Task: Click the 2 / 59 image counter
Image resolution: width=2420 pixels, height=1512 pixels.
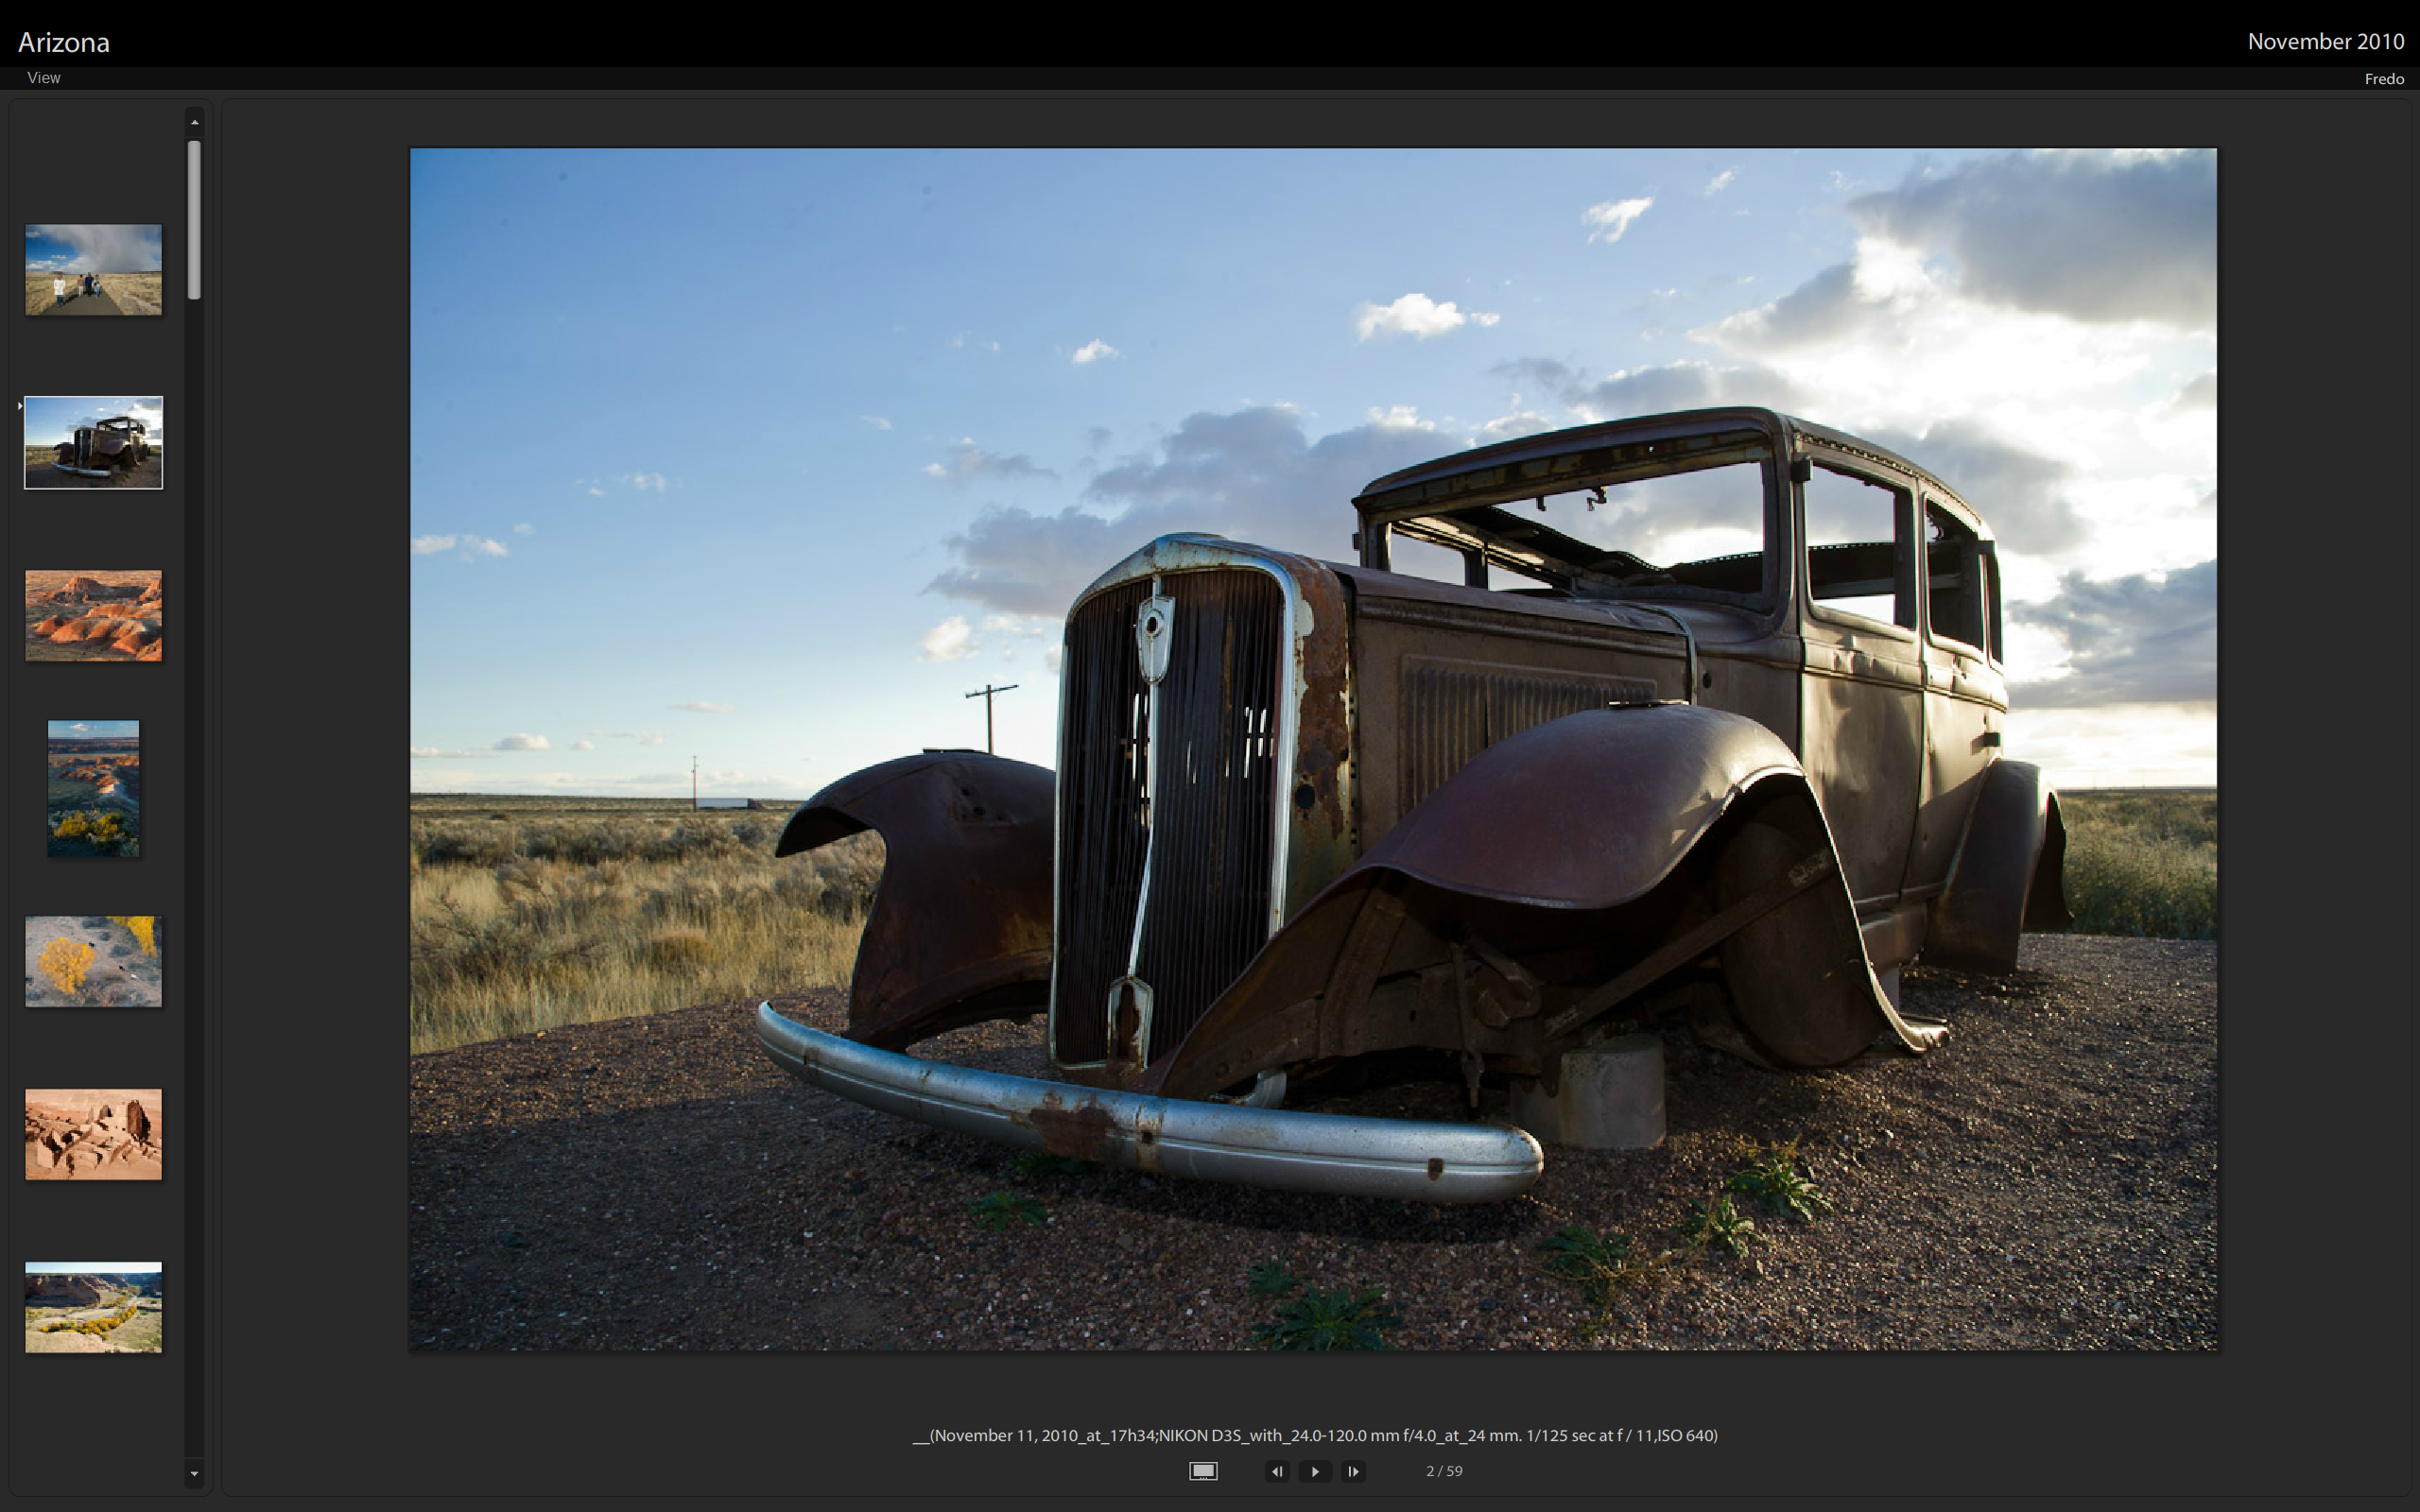Action: pos(1444,1471)
